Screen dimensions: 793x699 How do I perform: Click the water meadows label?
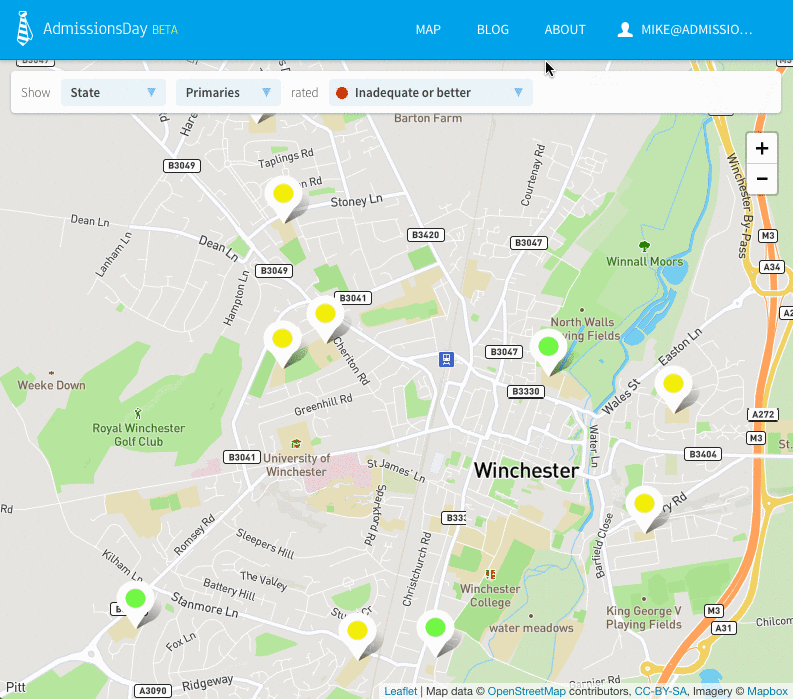pos(531,628)
